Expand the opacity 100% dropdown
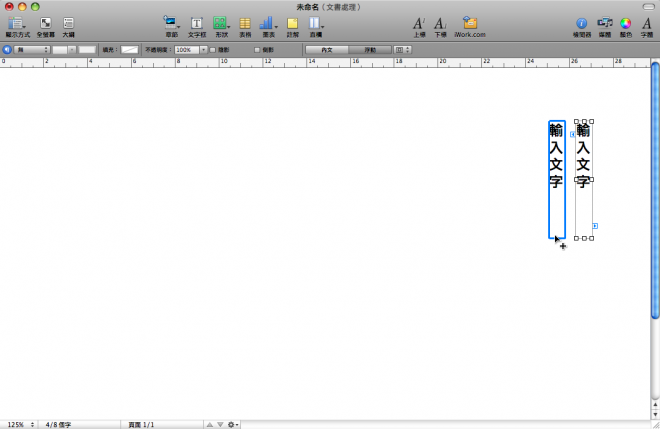Image resolution: width=660 pixels, height=429 pixels. [204, 49]
